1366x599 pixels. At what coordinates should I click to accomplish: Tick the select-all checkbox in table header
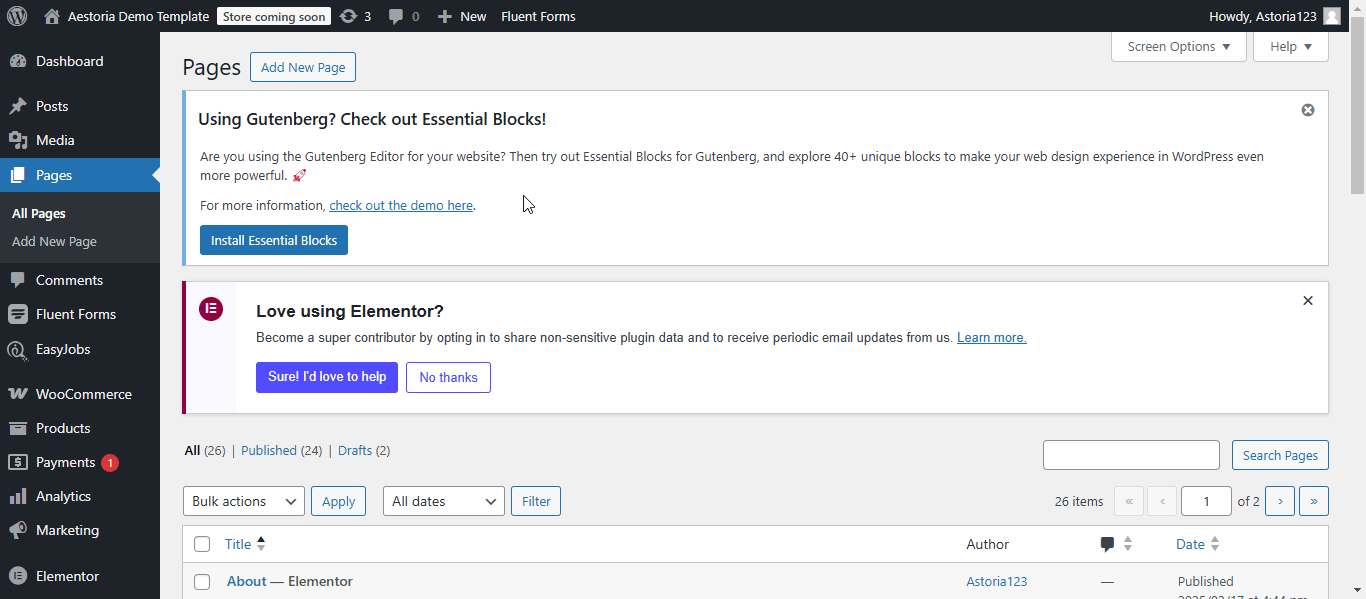202,544
